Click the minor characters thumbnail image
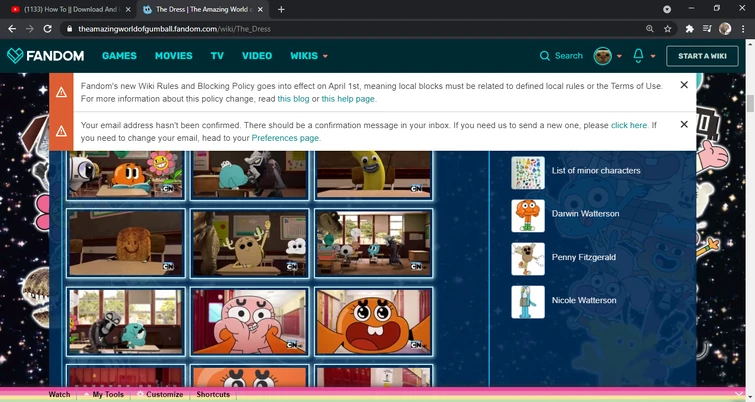Image resolution: width=755 pixels, height=402 pixels. pos(528,172)
